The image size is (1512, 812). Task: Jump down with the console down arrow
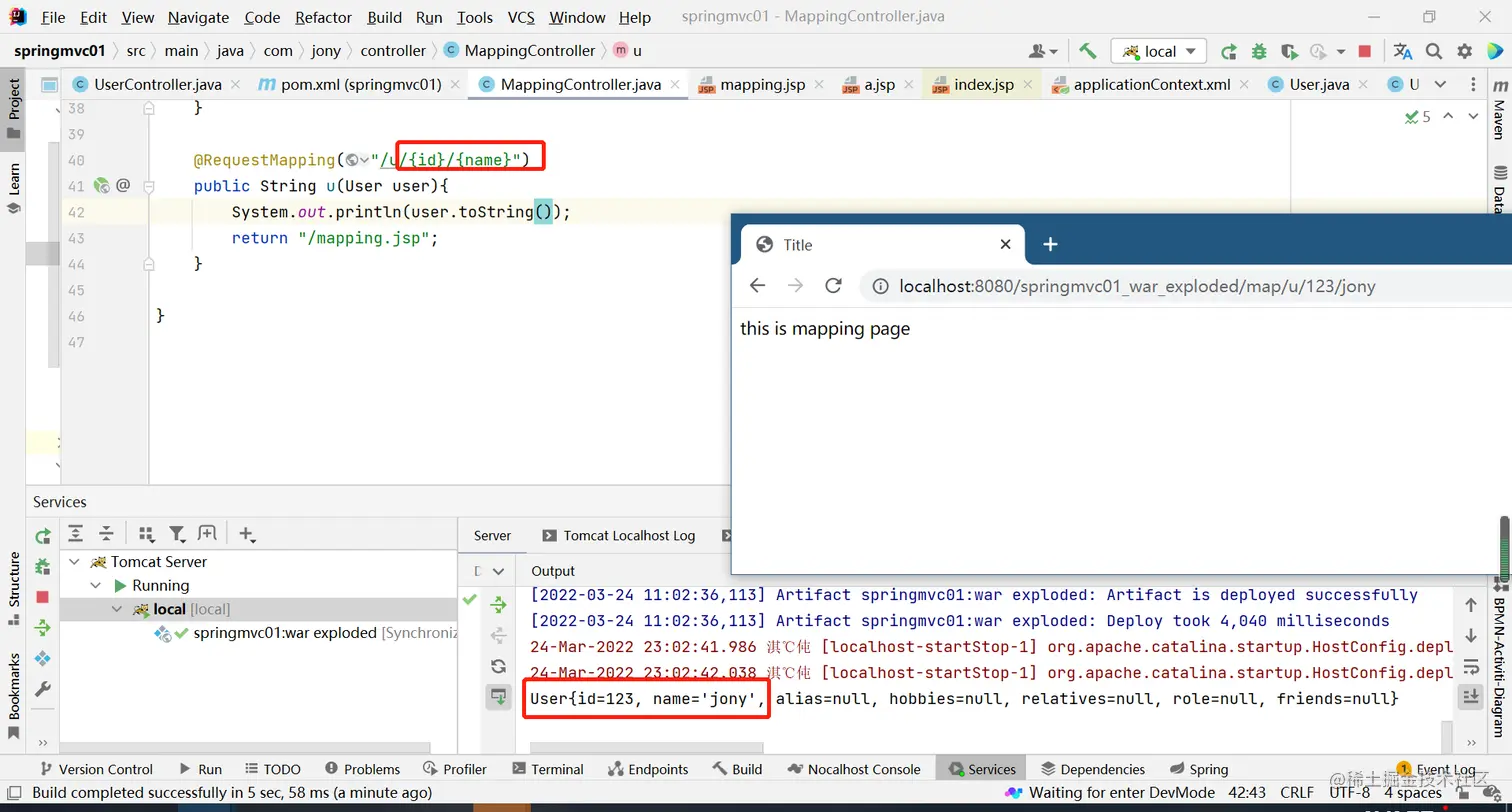1471,635
